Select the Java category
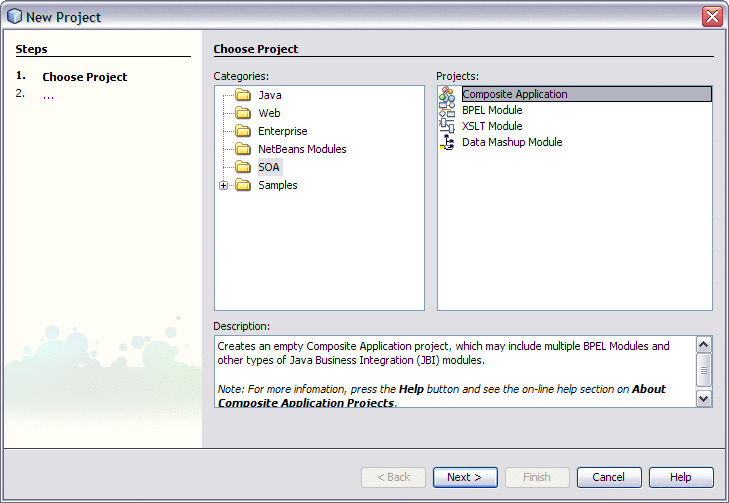 [x=270, y=95]
